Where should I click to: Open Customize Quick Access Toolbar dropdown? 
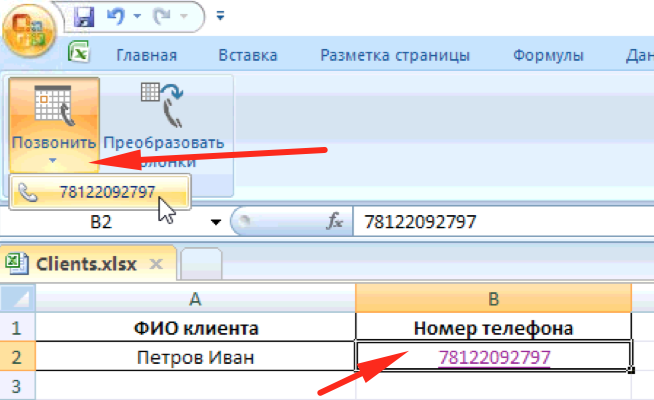click(220, 16)
